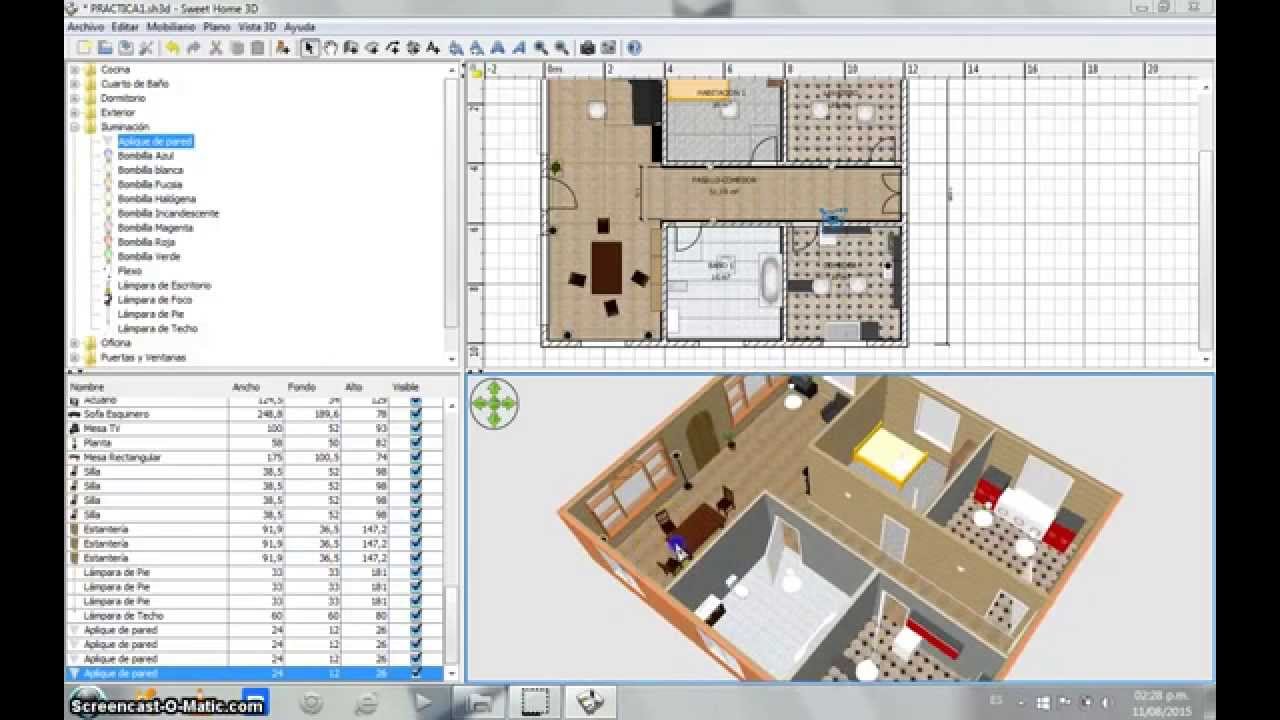Select Lámpara de Foco in the catalog
Screen dimensions: 1280x720
tap(155, 299)
